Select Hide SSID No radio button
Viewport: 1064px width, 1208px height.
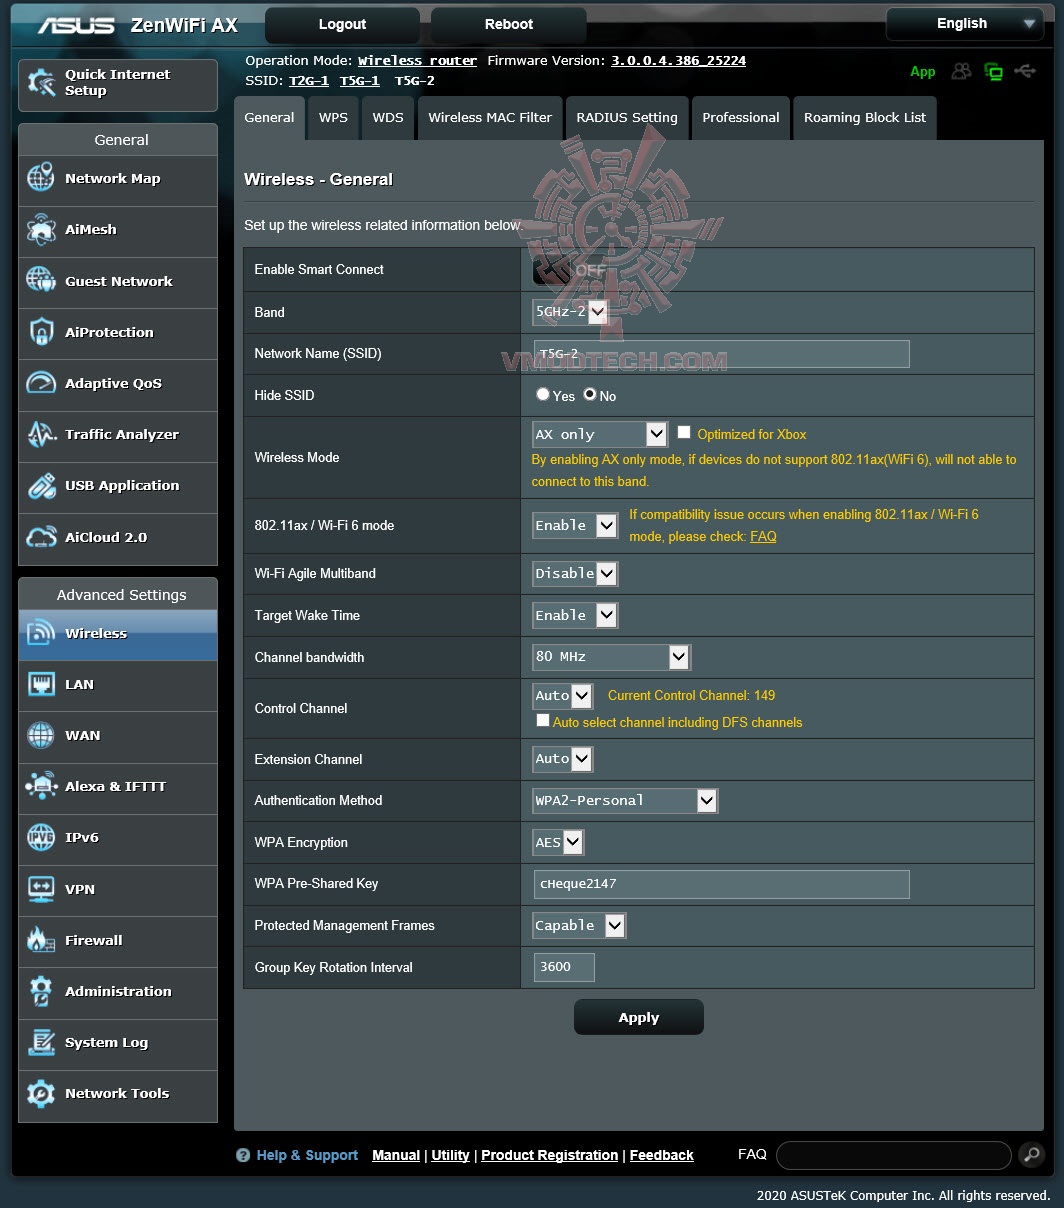click(590, 394)
